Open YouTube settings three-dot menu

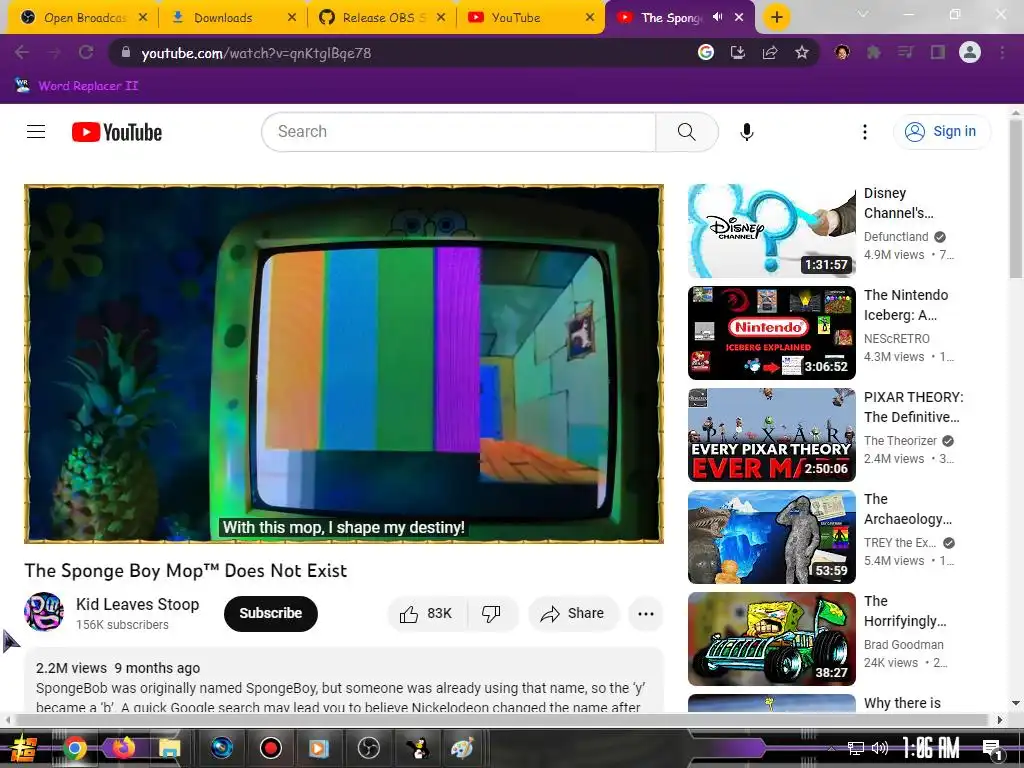(865, 132)
